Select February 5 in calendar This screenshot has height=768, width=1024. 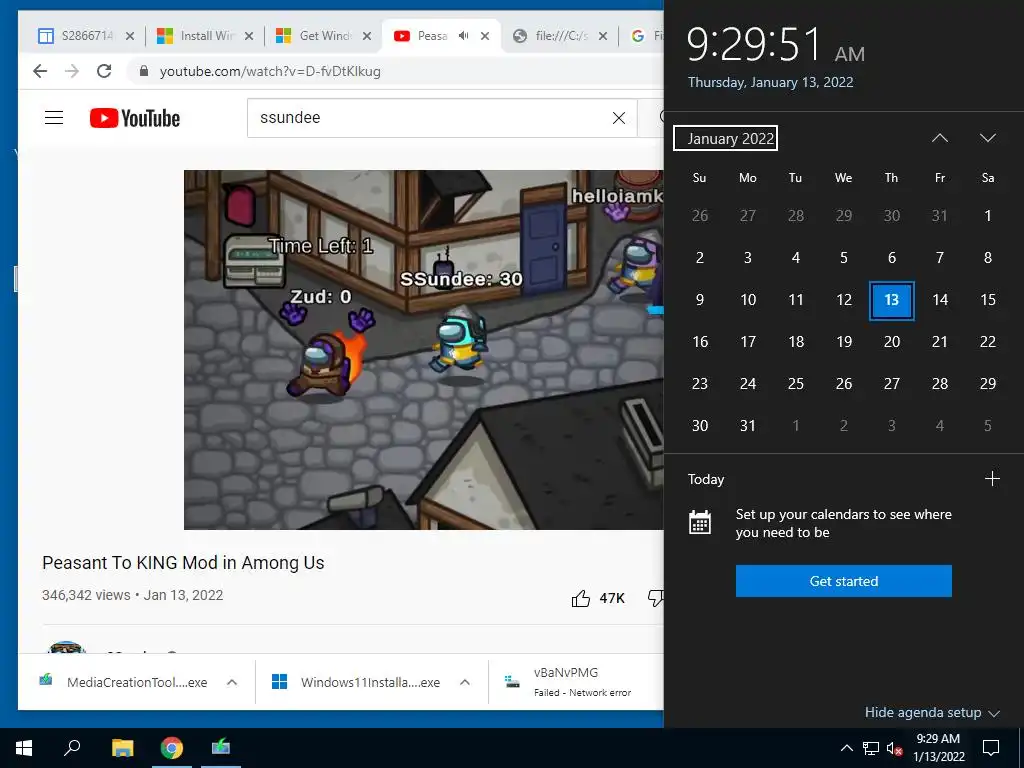(x=987, y=426)
